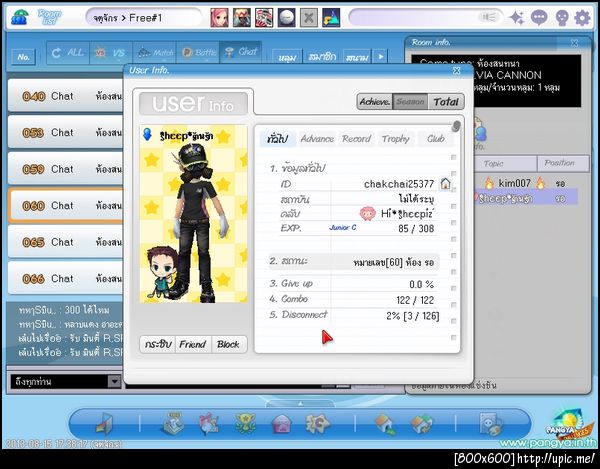Select the VS room filter tab
The height and width of the screenshot is (469, 600).
111,53
